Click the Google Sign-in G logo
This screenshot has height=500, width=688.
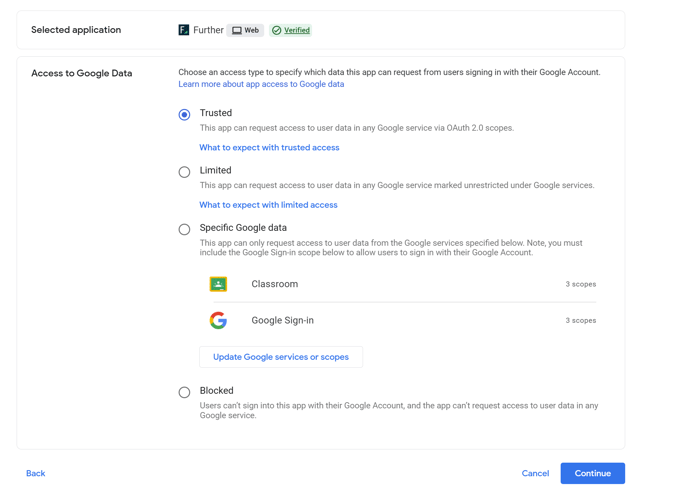[218, 320]
